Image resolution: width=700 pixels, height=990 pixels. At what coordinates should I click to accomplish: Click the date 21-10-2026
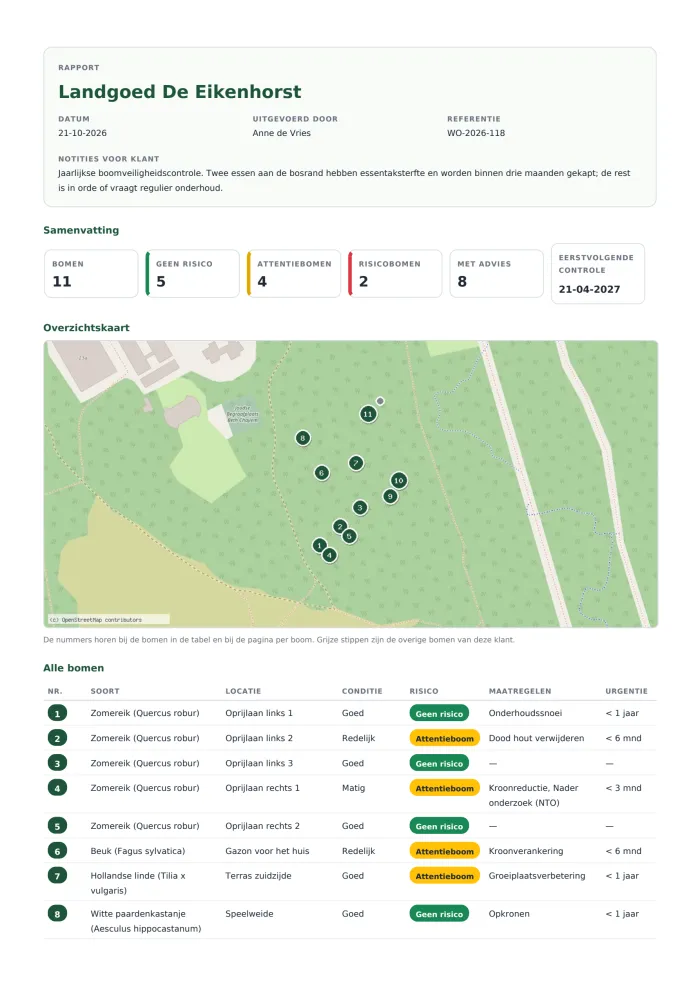tap(82, 133)
